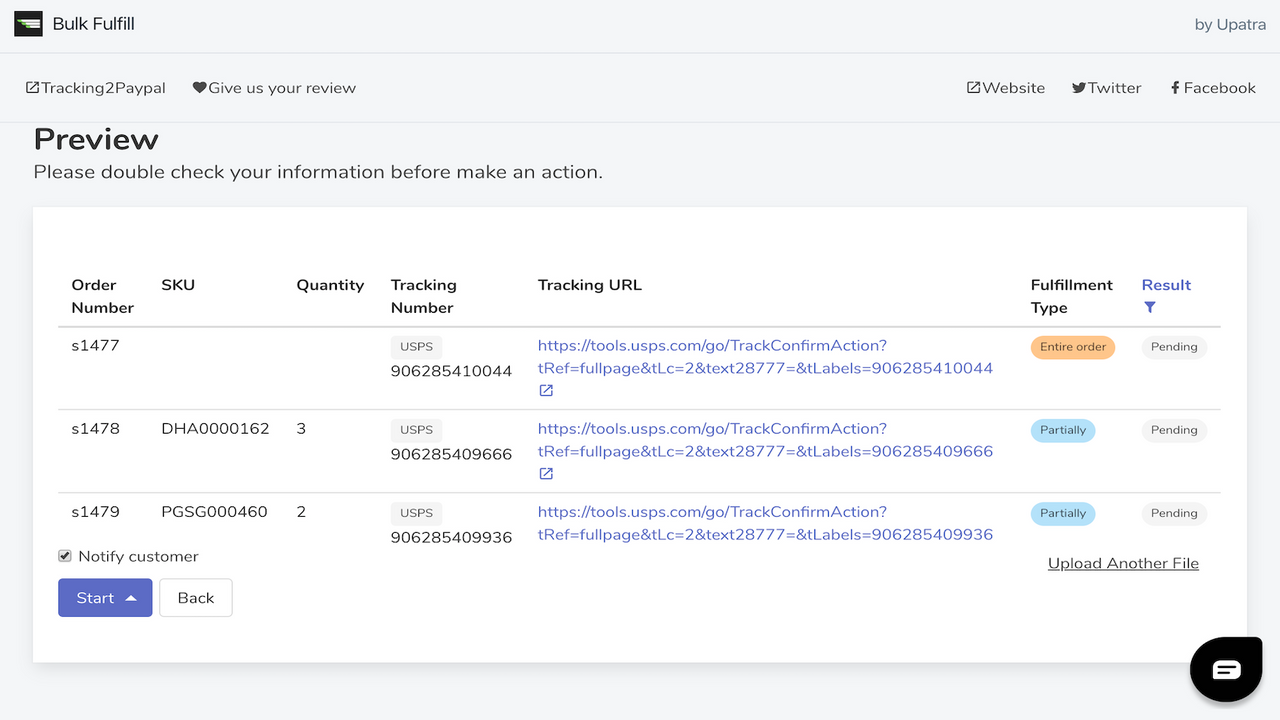Toggle the Notify customer checkbox
The image size is (1280, 720).
(65, 556)
